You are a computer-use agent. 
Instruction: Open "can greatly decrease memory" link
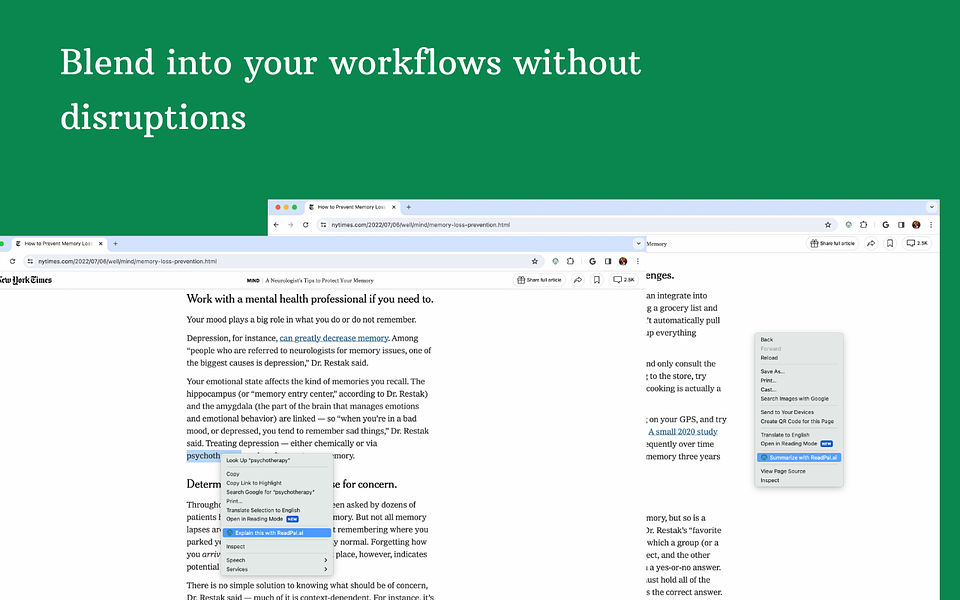coord(334,338)
